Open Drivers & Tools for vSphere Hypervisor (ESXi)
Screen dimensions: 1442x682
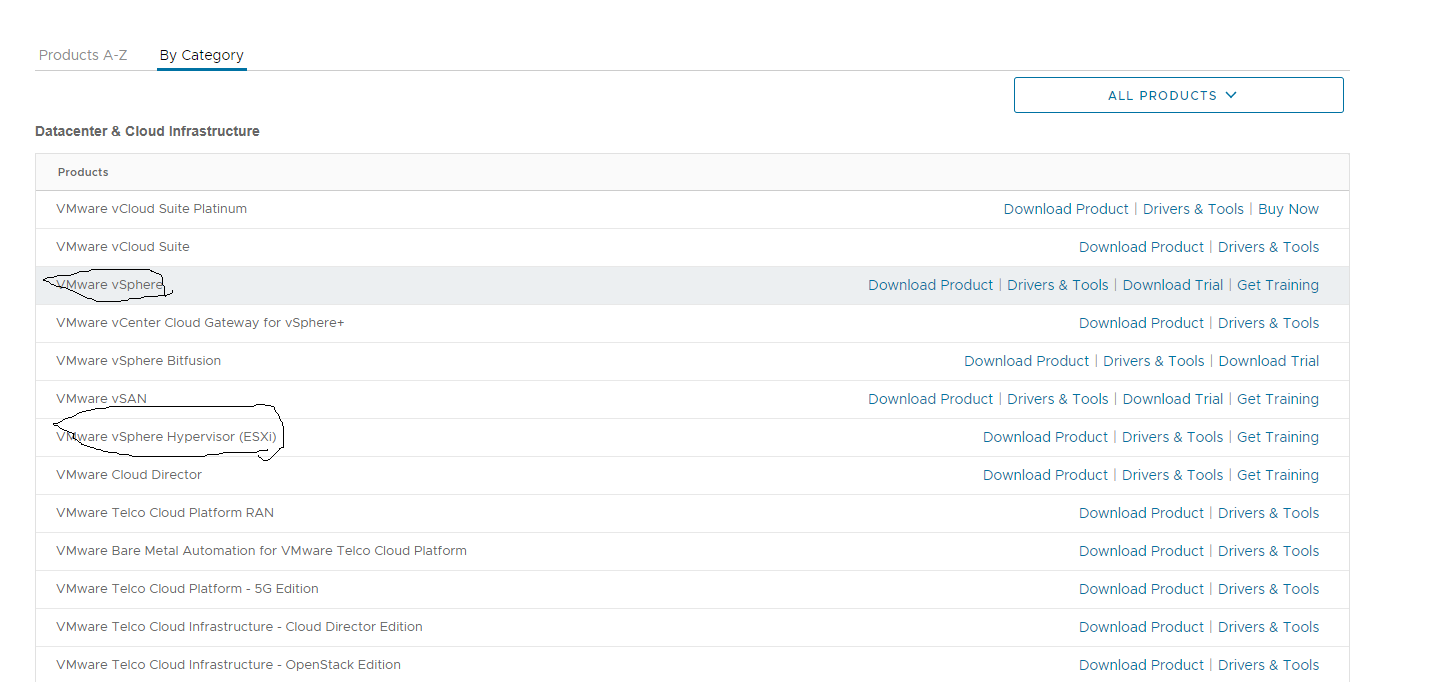click(1172, 437)
